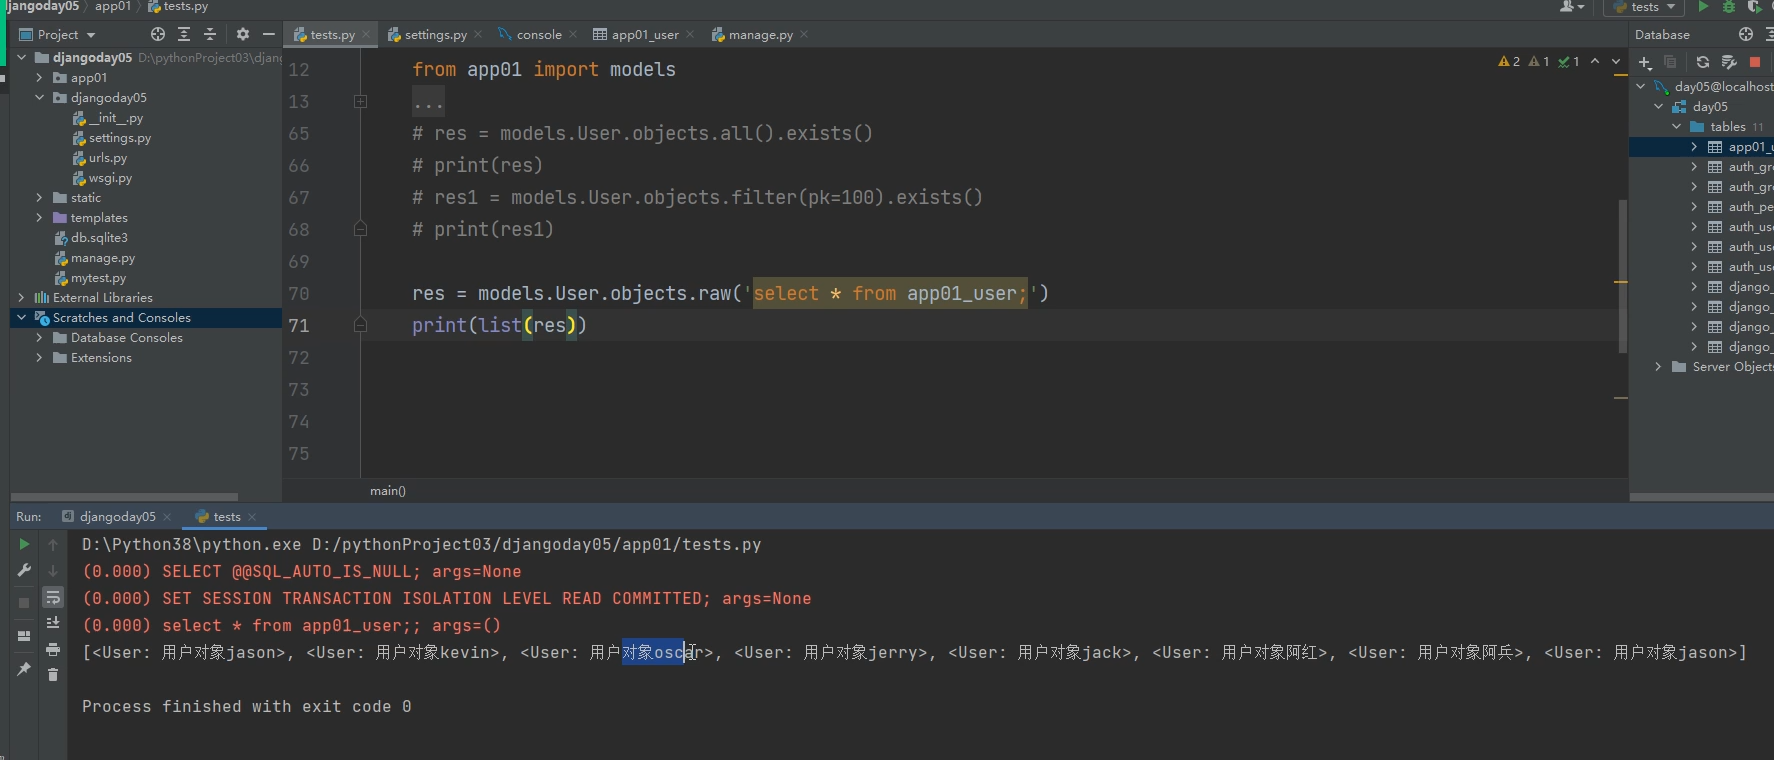The height and width of the screenshot is (760, 1774).
Task: Collapse the tables node in Database
Action: [1677, 127]
